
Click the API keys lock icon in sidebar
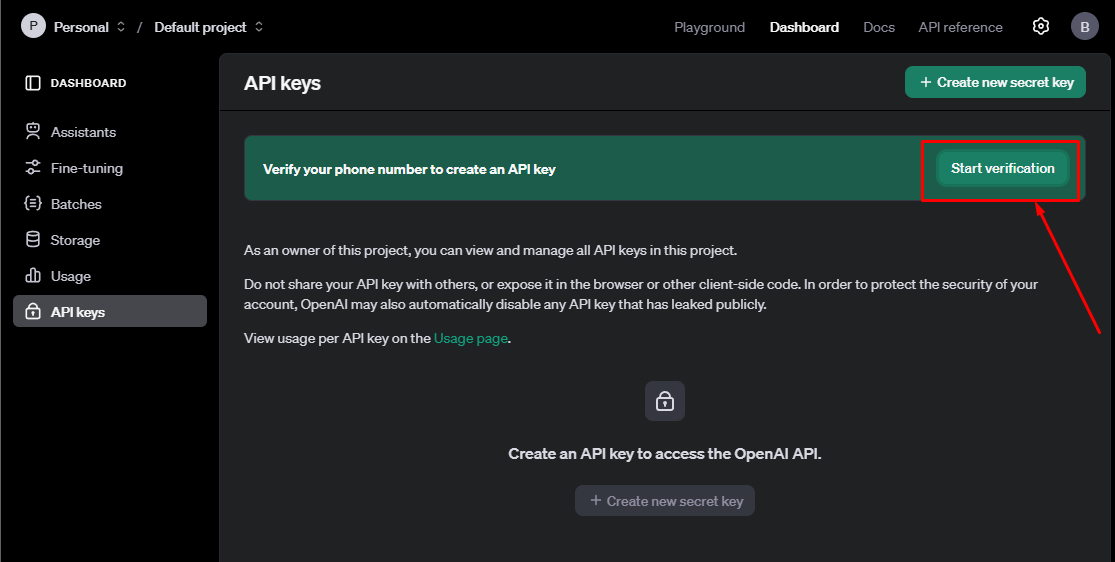click(33, 312)
